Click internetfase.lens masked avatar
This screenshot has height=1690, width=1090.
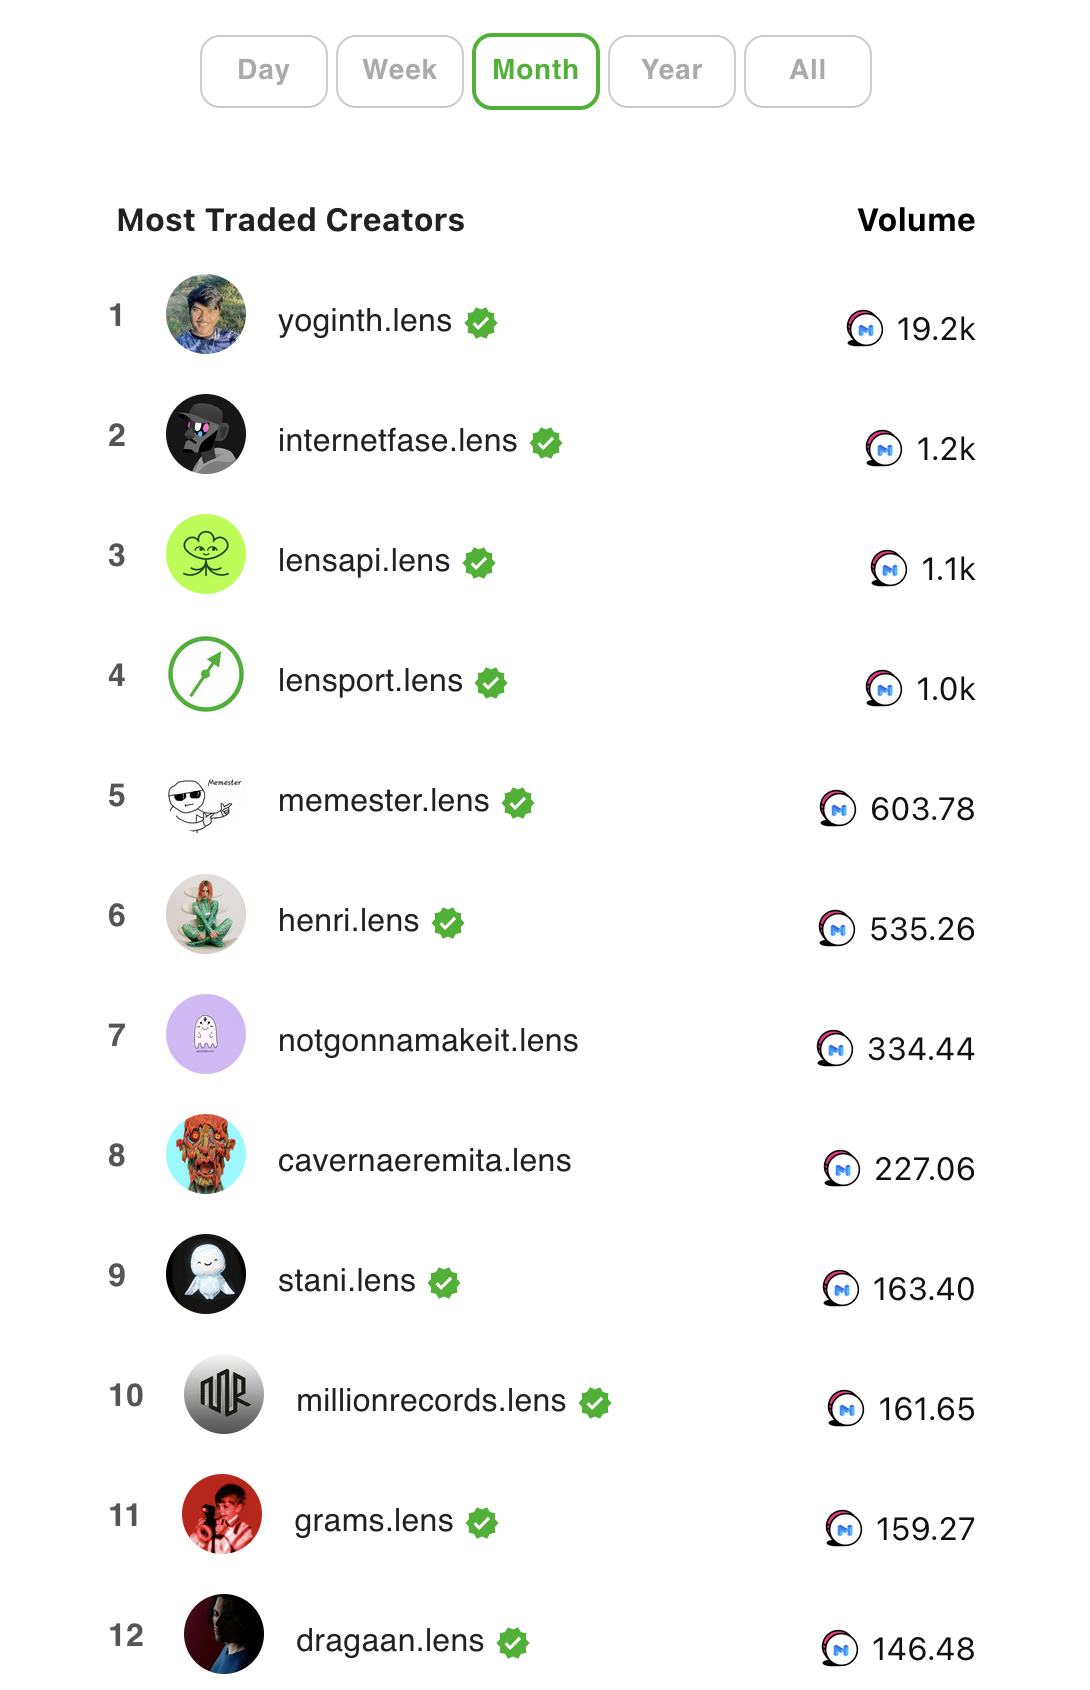pyautogui.click(x=206, y=434)
